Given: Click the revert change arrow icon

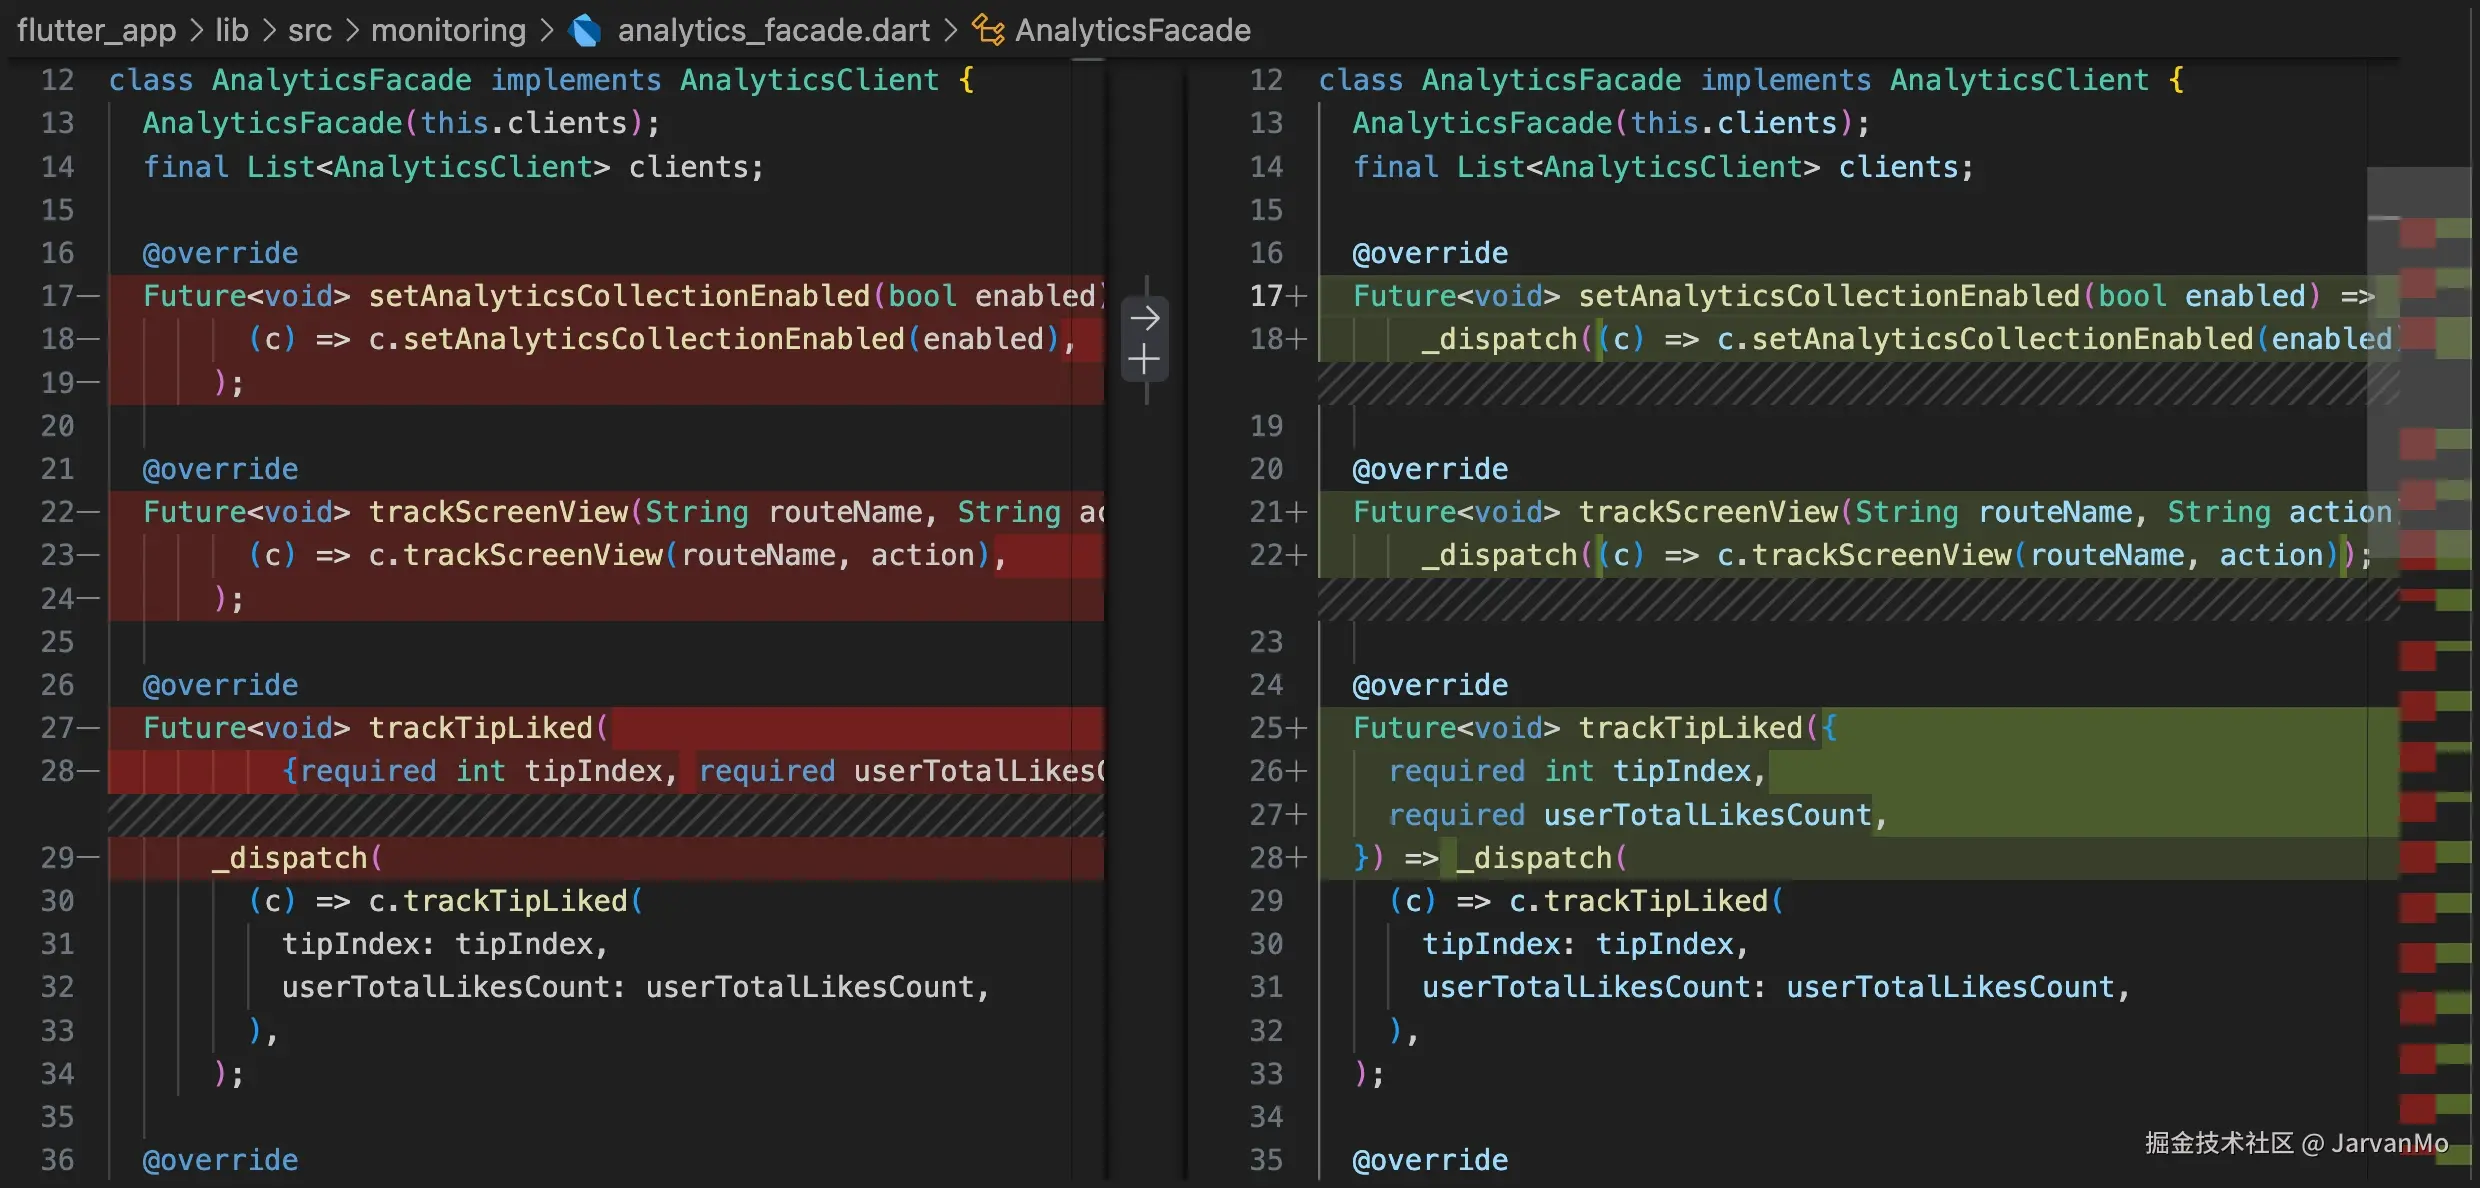Looking at the screenshot, I should 1144,319.
